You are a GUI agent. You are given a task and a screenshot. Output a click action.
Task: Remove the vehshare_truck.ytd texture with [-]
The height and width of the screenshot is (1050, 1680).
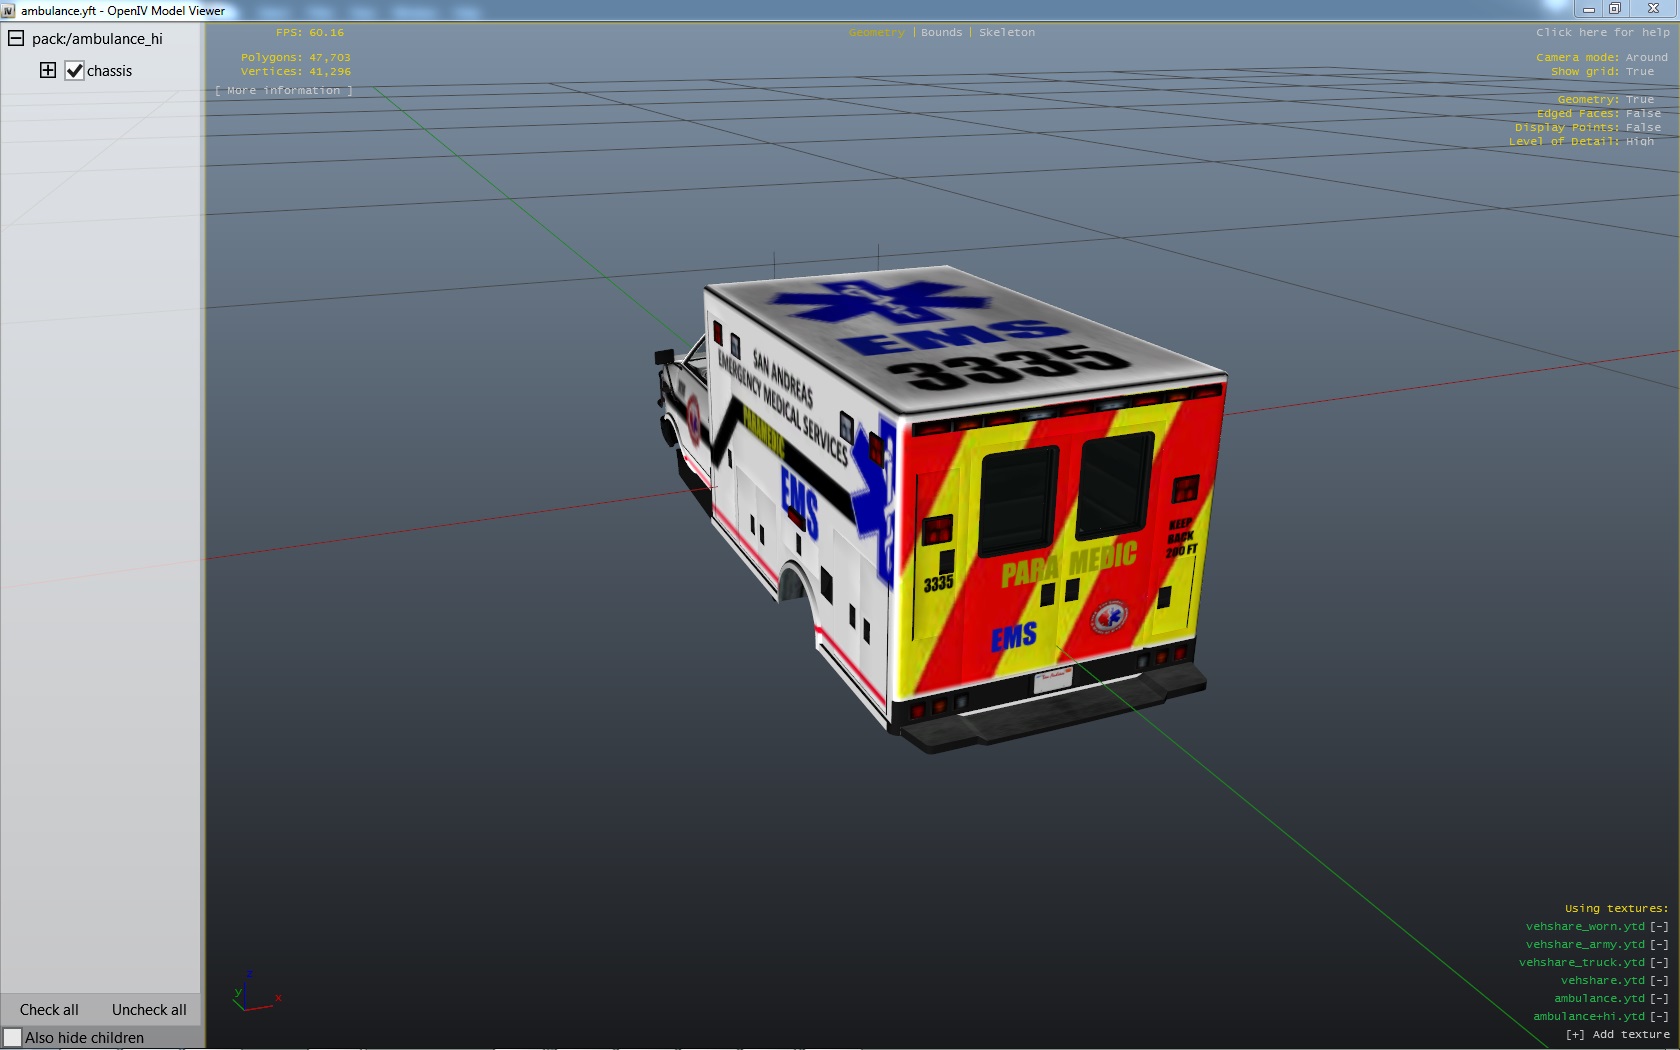coord(1659,963)
